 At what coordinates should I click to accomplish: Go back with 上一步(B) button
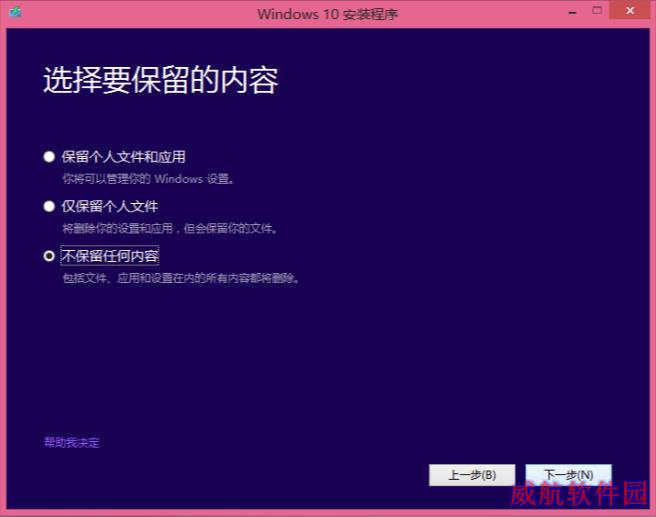[x=472, y=475]
